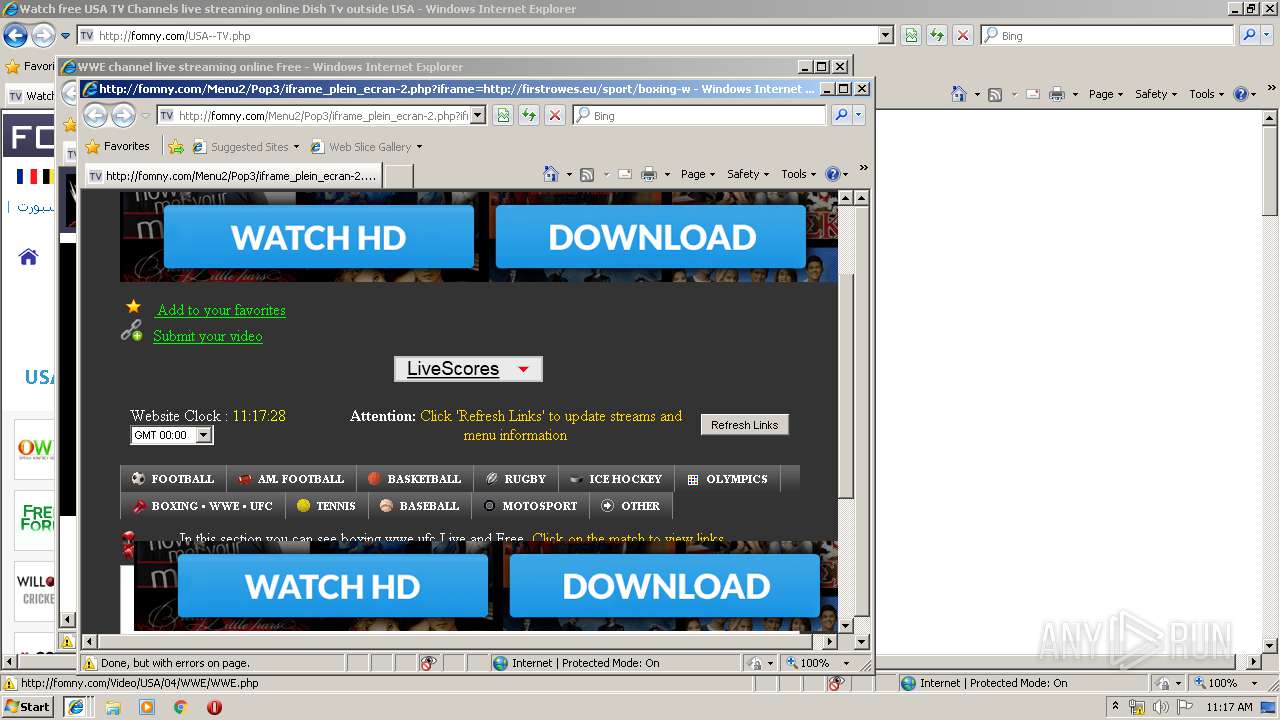Open Page menu in the main window
This screenshot has height=720, width=1280.
(x=1105, y=94)
